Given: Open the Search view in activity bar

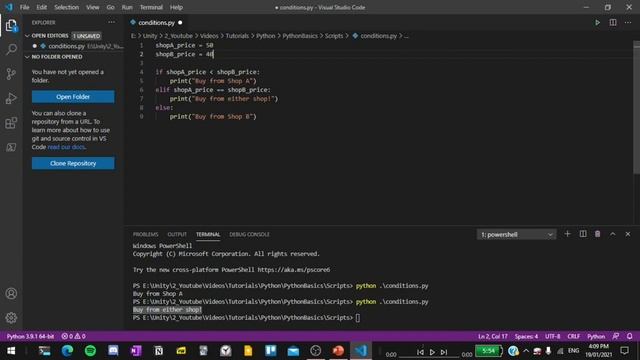Looking at the screenshot, I should [11, 50].
